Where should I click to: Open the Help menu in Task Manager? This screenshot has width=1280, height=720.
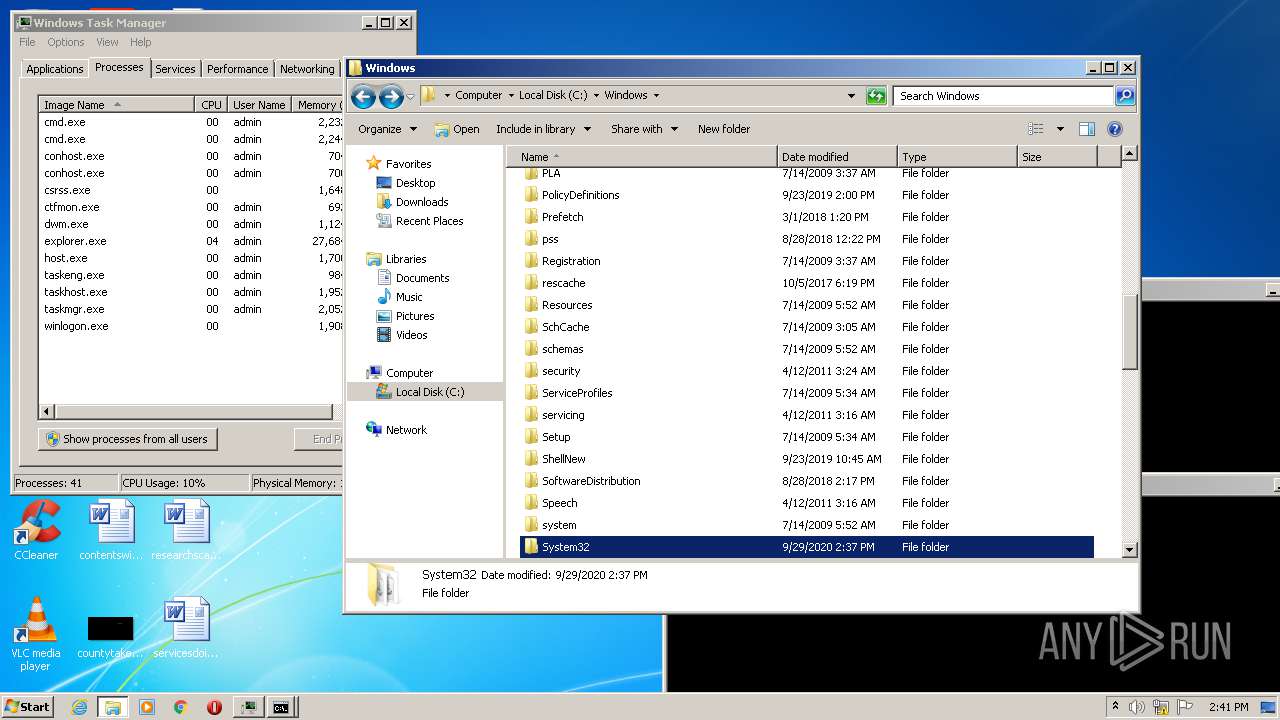click(x=141, y=42)
